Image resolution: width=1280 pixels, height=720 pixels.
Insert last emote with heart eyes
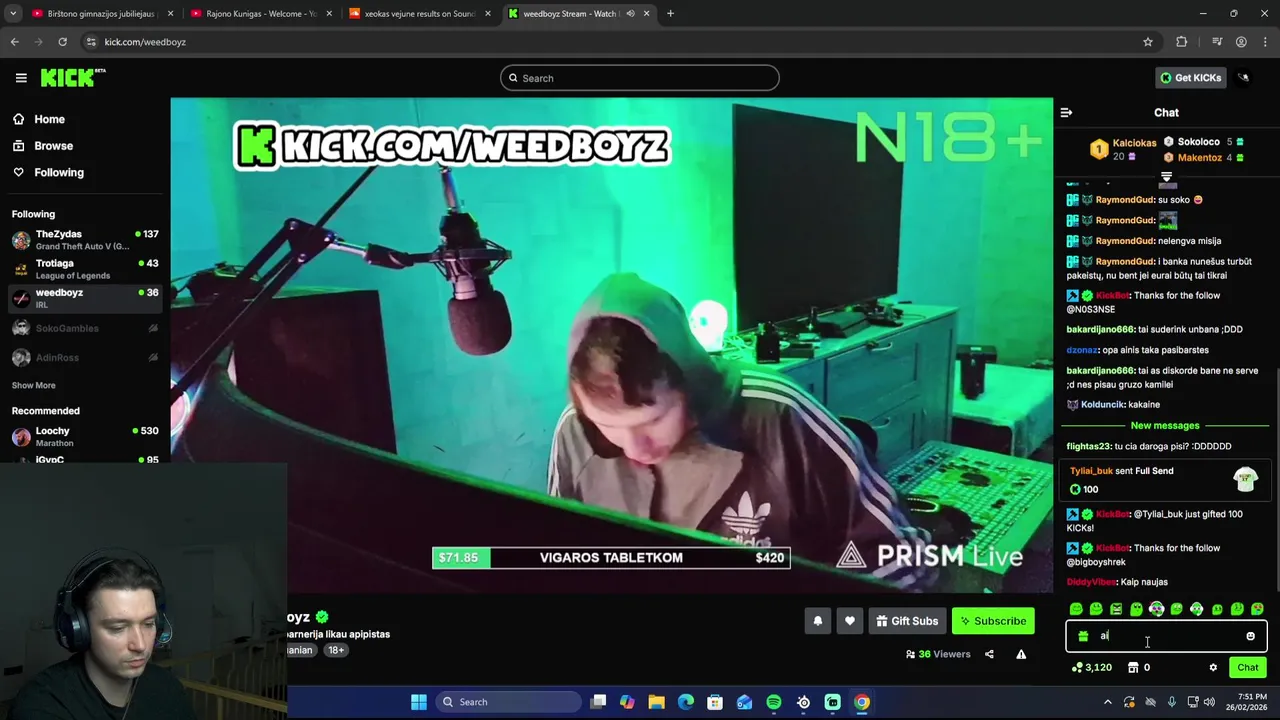[1257, 609]
